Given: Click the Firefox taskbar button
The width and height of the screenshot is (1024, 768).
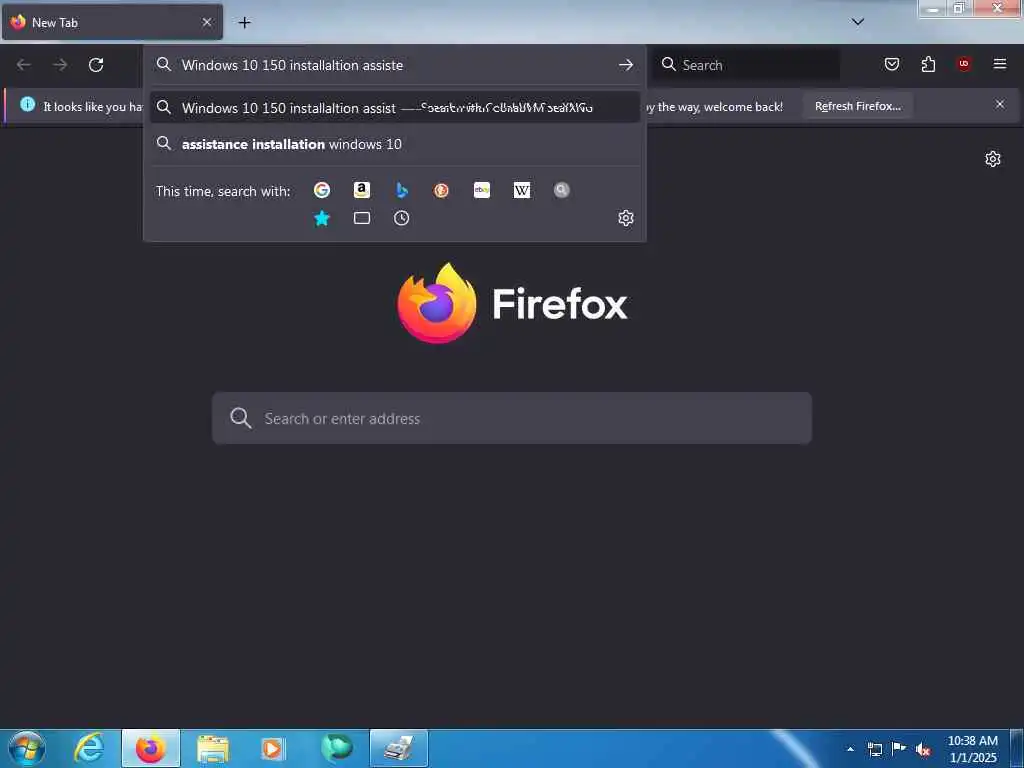Looking at the screenshot, I should click(x=151, y=748).
